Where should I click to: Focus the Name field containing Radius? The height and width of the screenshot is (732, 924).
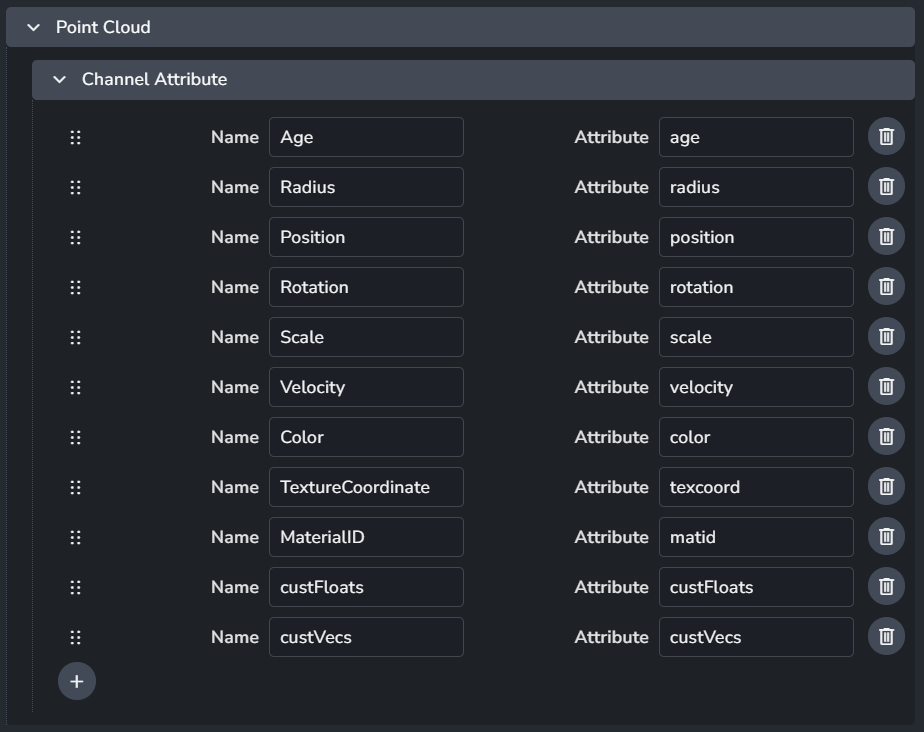tap(366, 187)
